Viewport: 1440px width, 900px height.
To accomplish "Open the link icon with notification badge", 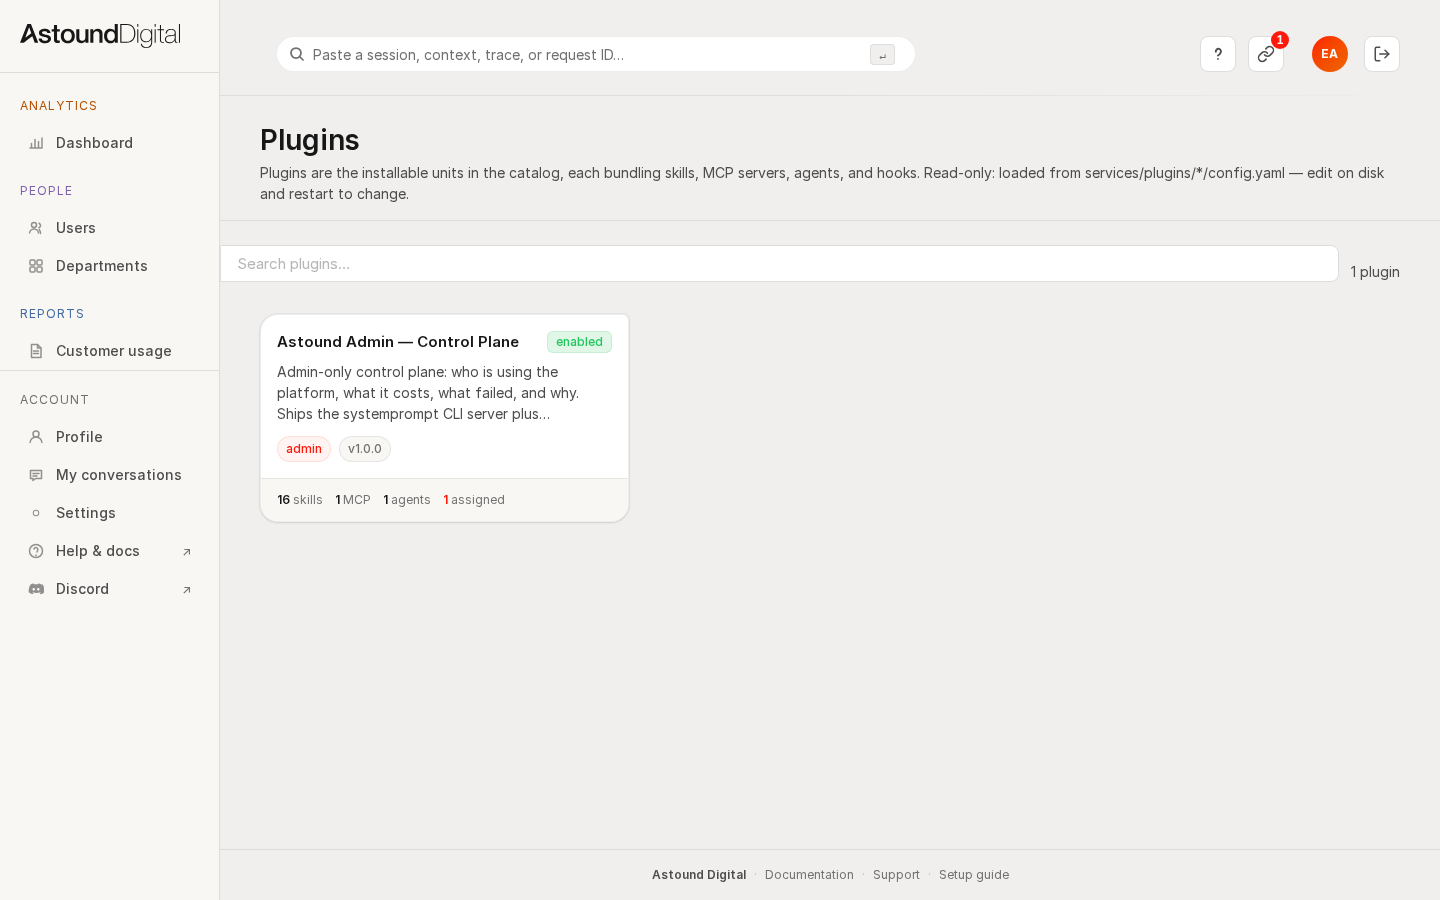I will 1266,54.
